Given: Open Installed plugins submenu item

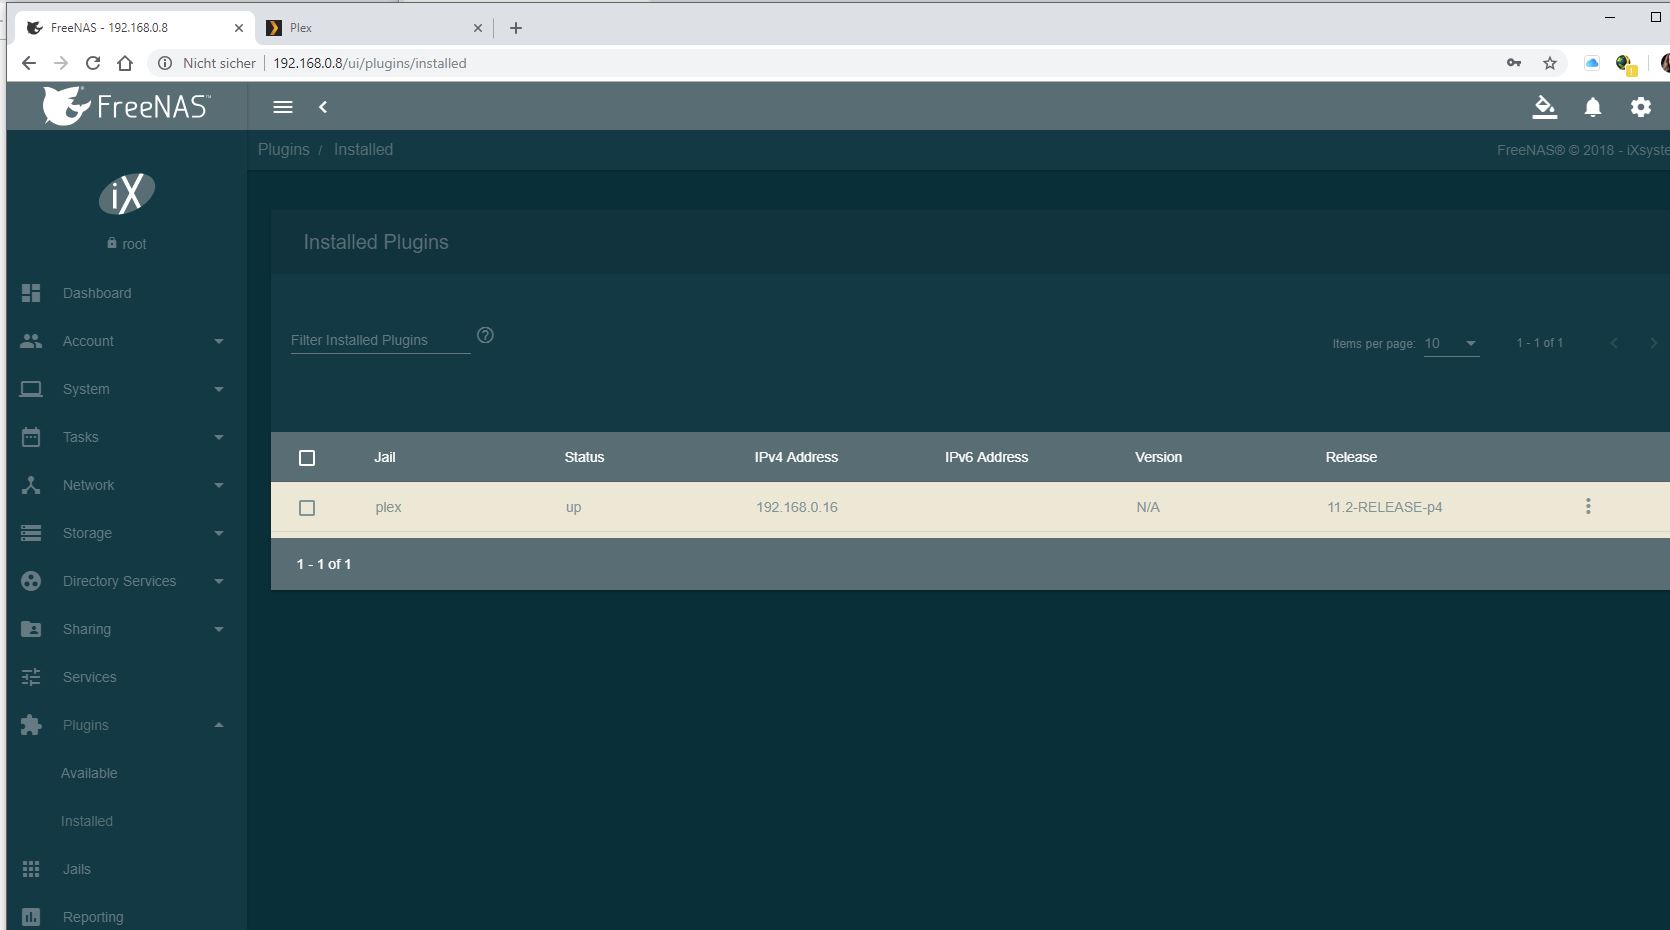Looking at the screenshot, I should pos(87,821).
